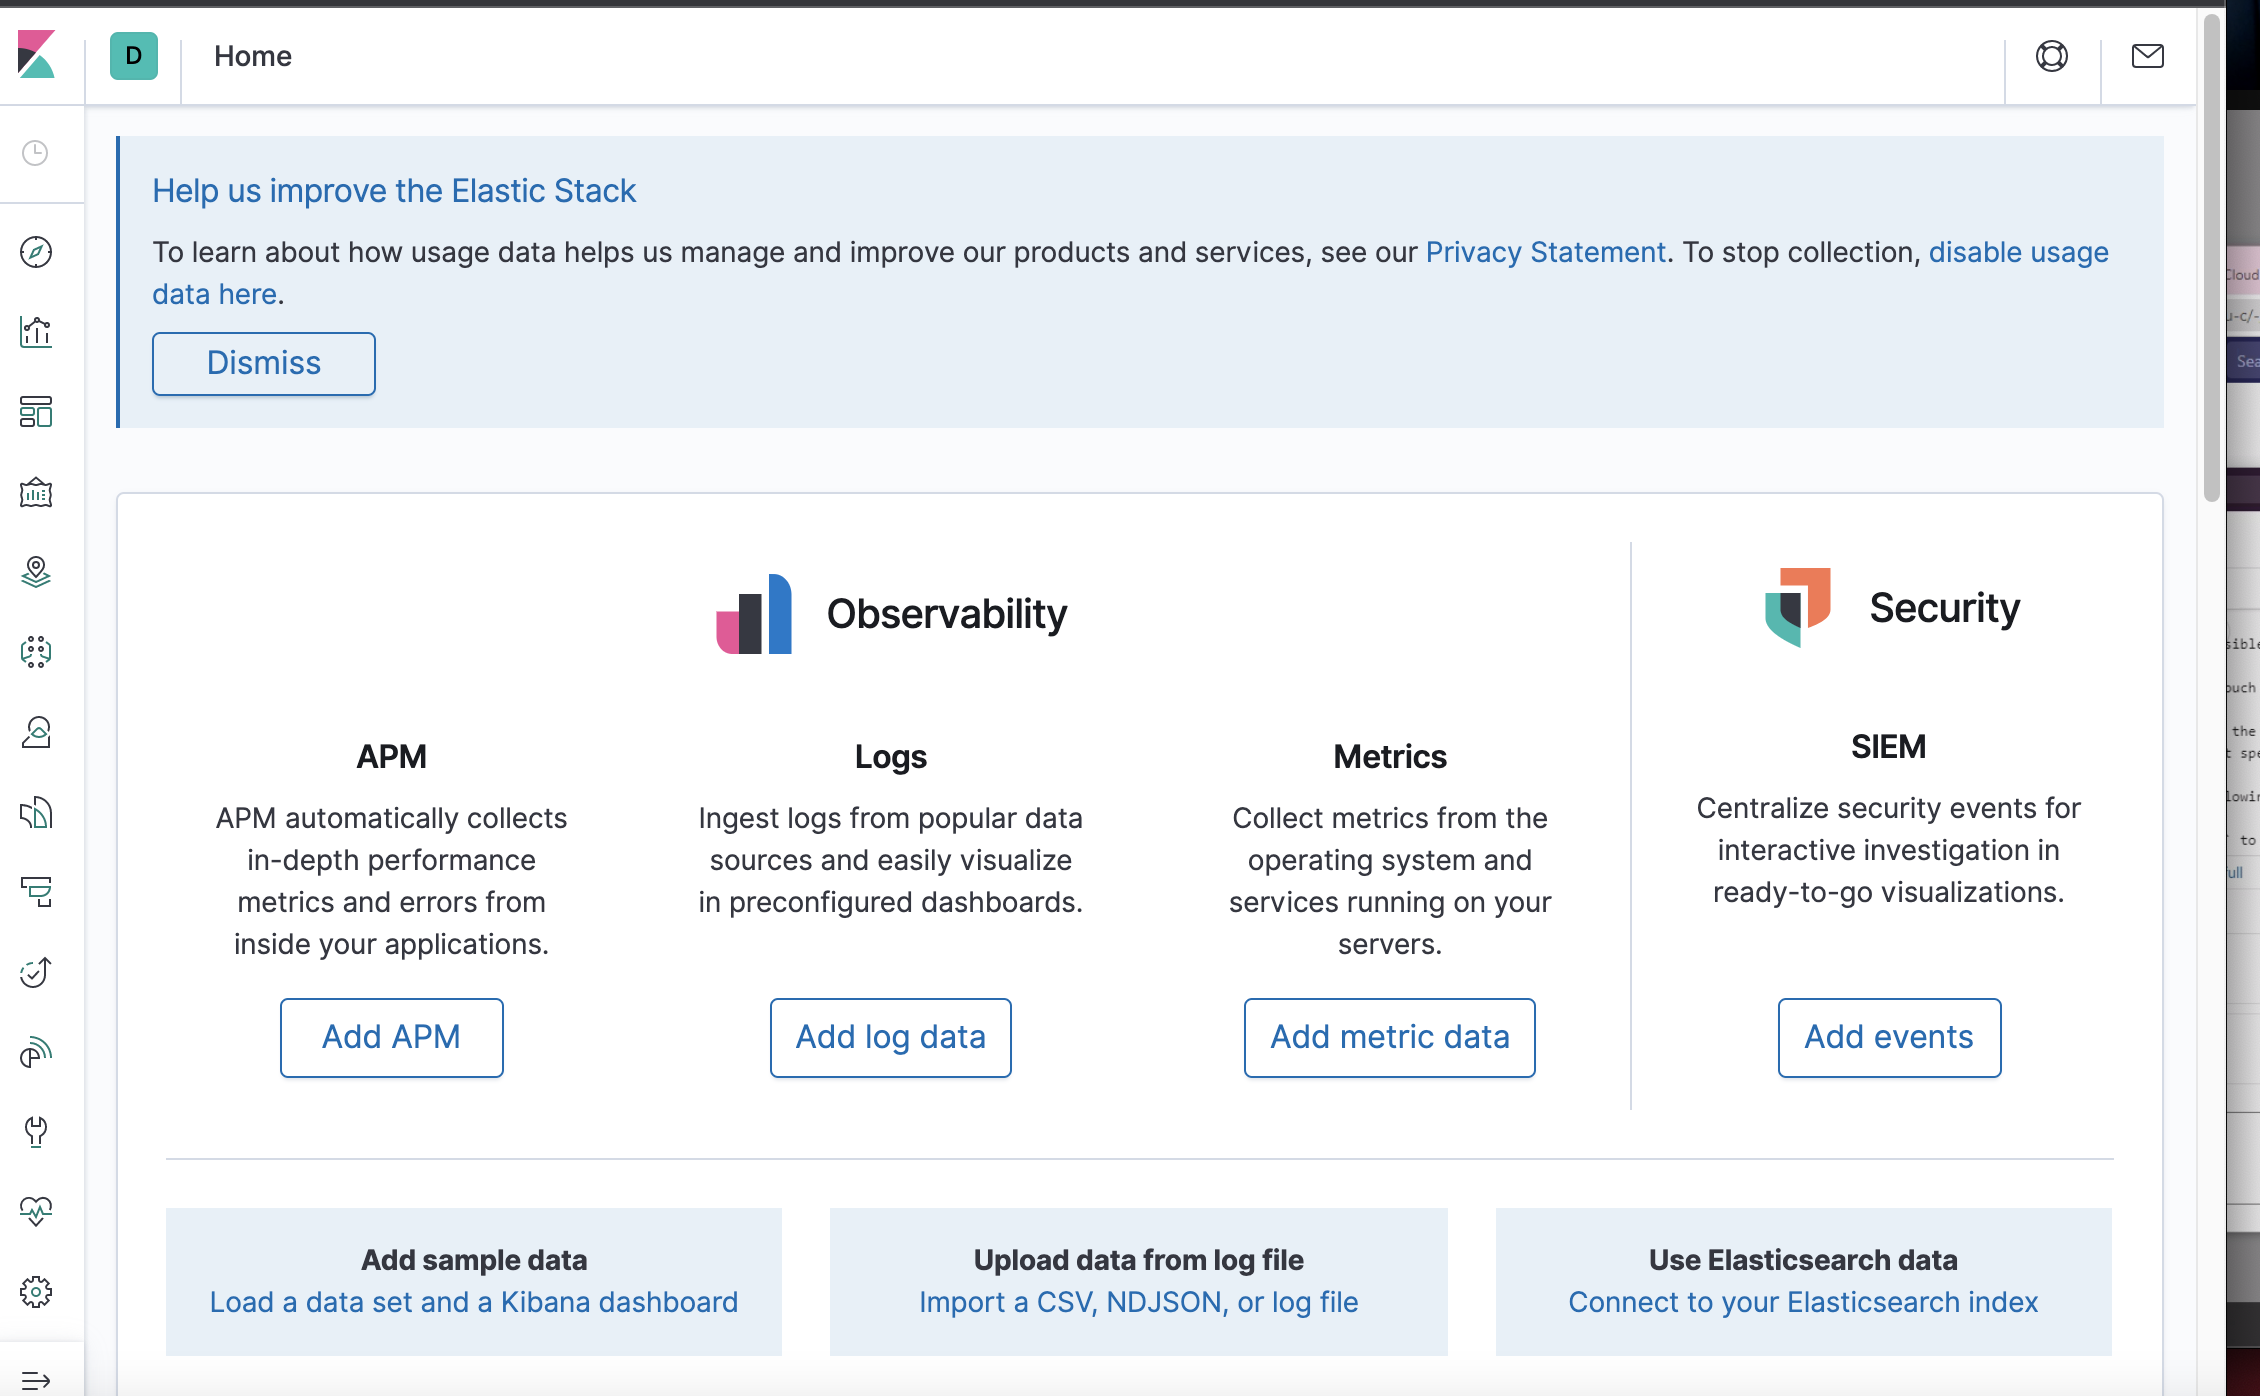Open Management with the gear icon
Viewport: 2260px width, 1396px height.
coord(36,1291)
